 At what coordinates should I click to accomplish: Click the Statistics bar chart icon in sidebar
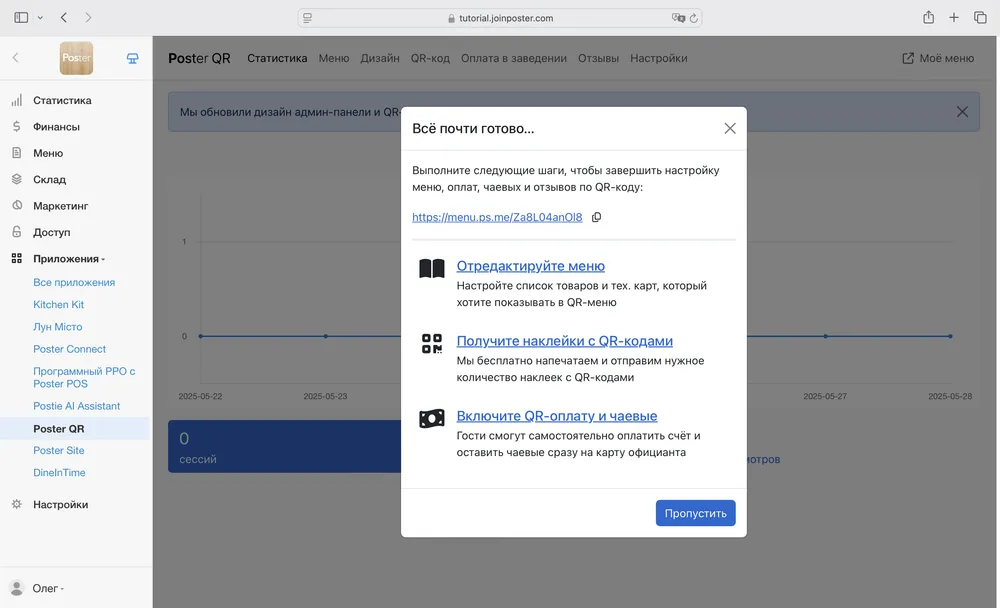(x=16, y=100)
